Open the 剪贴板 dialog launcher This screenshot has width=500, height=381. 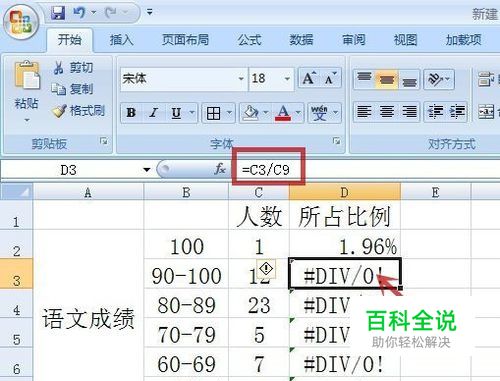click(x=104, y=141)
